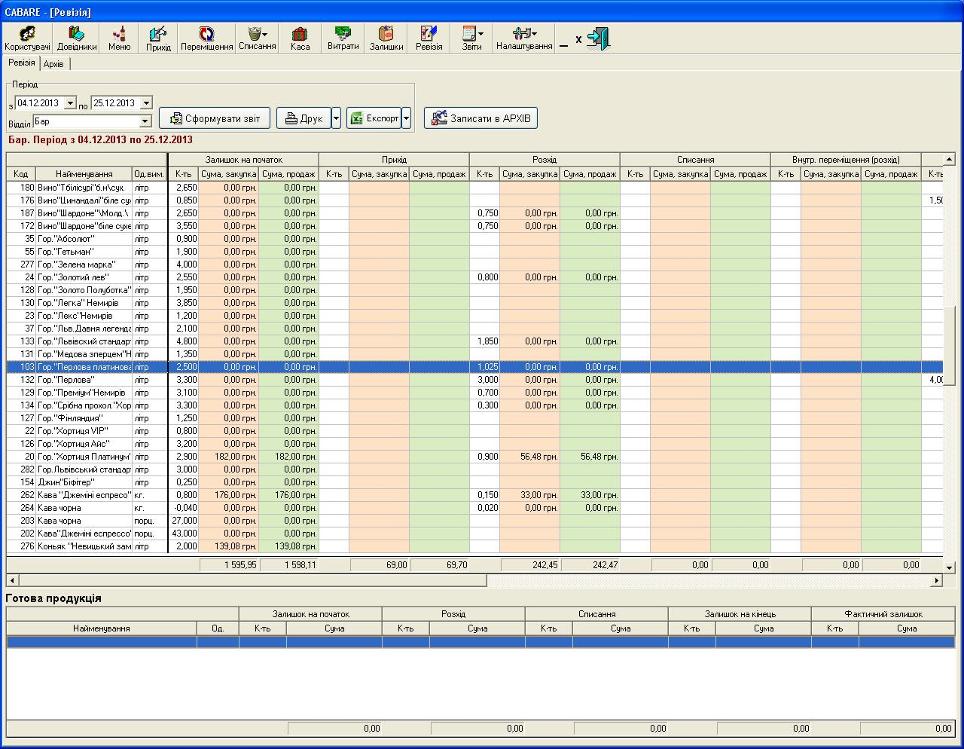This screenshot has height=749, width=964.
Task: Click the horizontal scrollbar thumb
Action: click(x=252, y=580)
